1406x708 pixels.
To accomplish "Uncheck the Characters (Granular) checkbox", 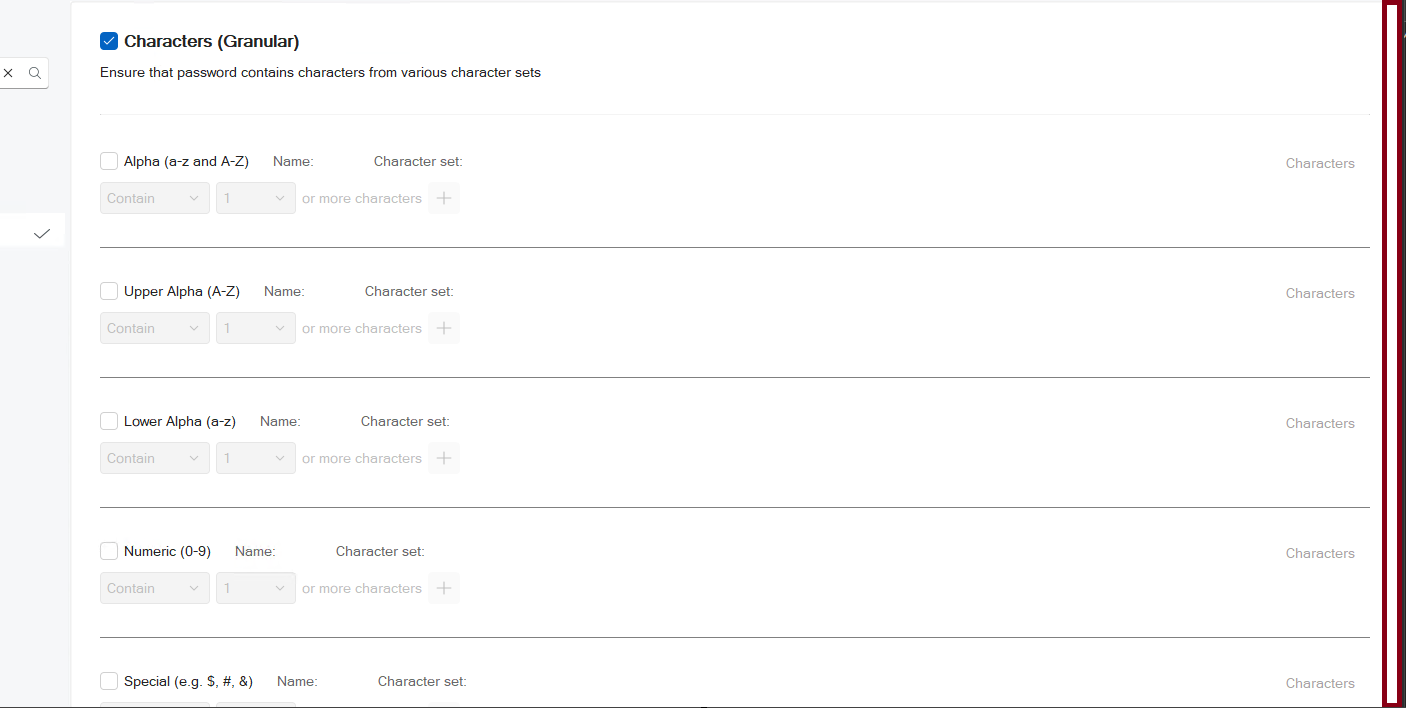I will [x=109, y=41].
